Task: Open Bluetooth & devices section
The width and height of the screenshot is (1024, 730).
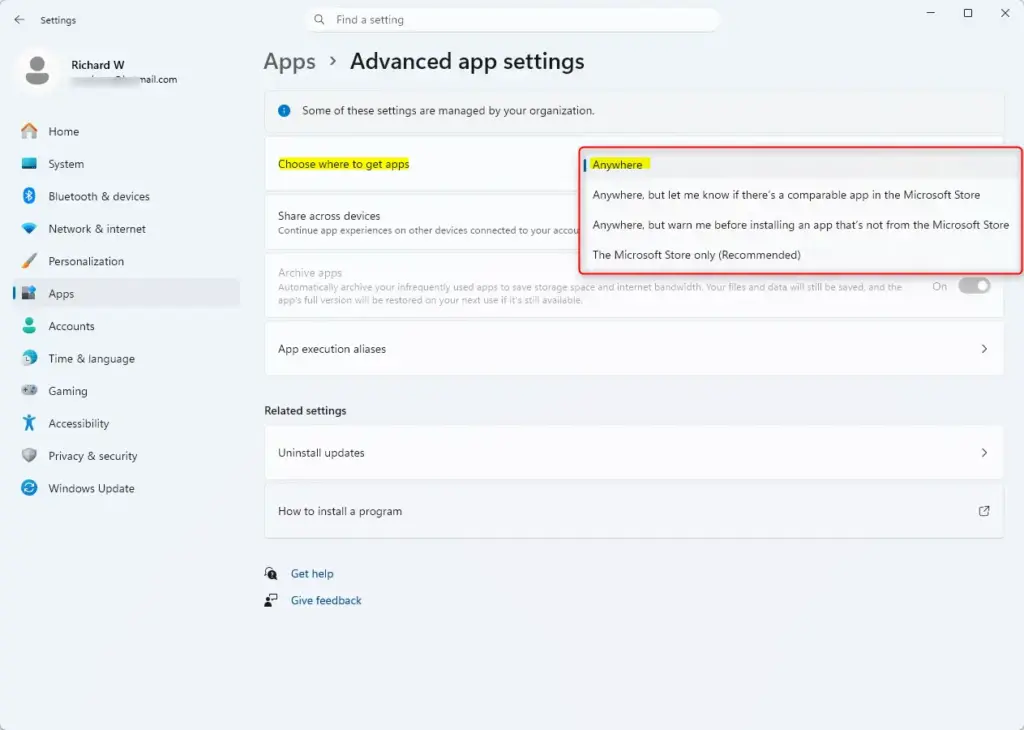Action: (126, 196)
